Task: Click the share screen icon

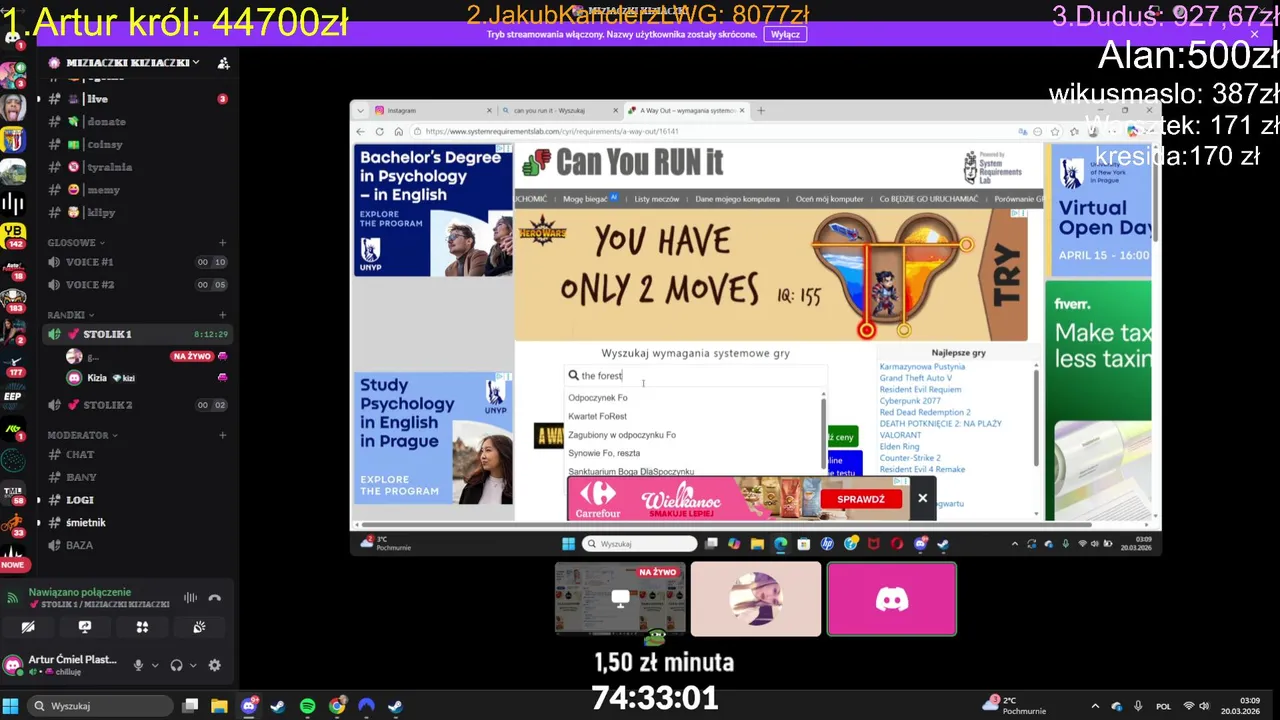Action: [x=85, y=627]
